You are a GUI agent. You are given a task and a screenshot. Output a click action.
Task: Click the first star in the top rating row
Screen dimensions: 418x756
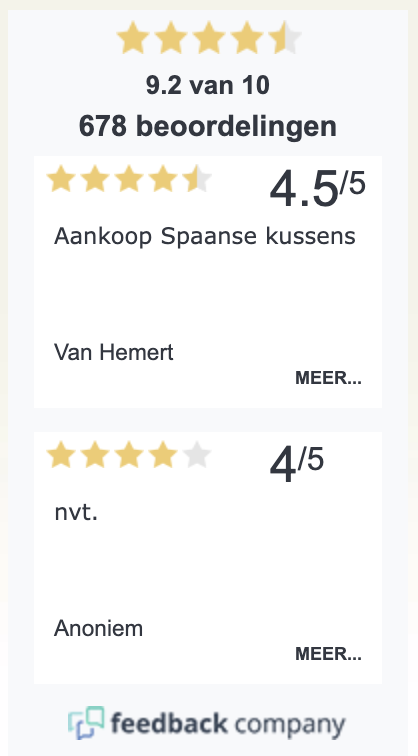pos(133,38)
